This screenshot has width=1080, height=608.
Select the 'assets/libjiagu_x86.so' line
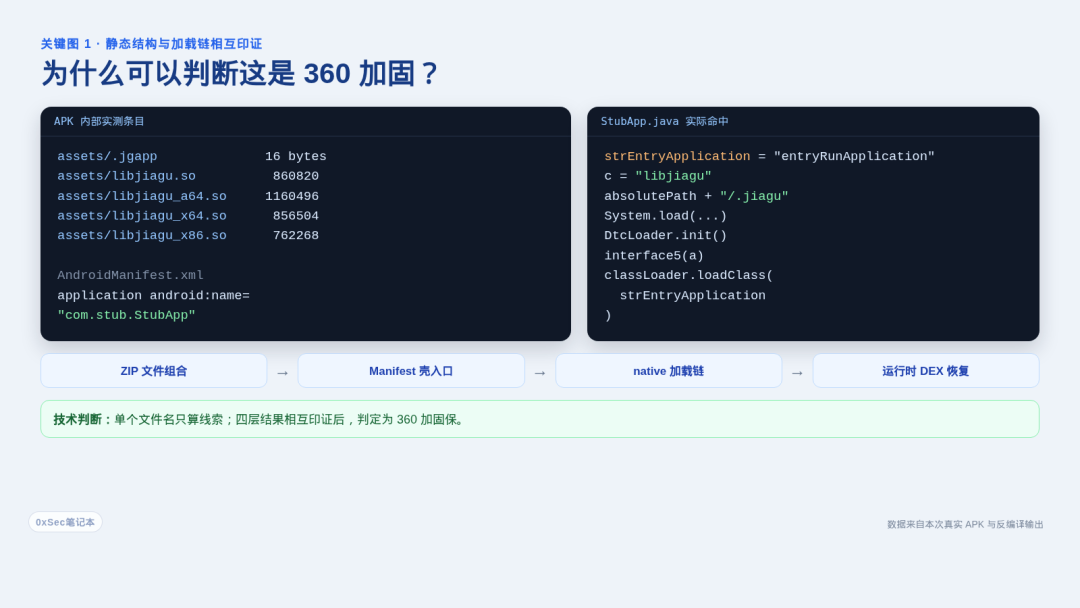coord(142,235)
